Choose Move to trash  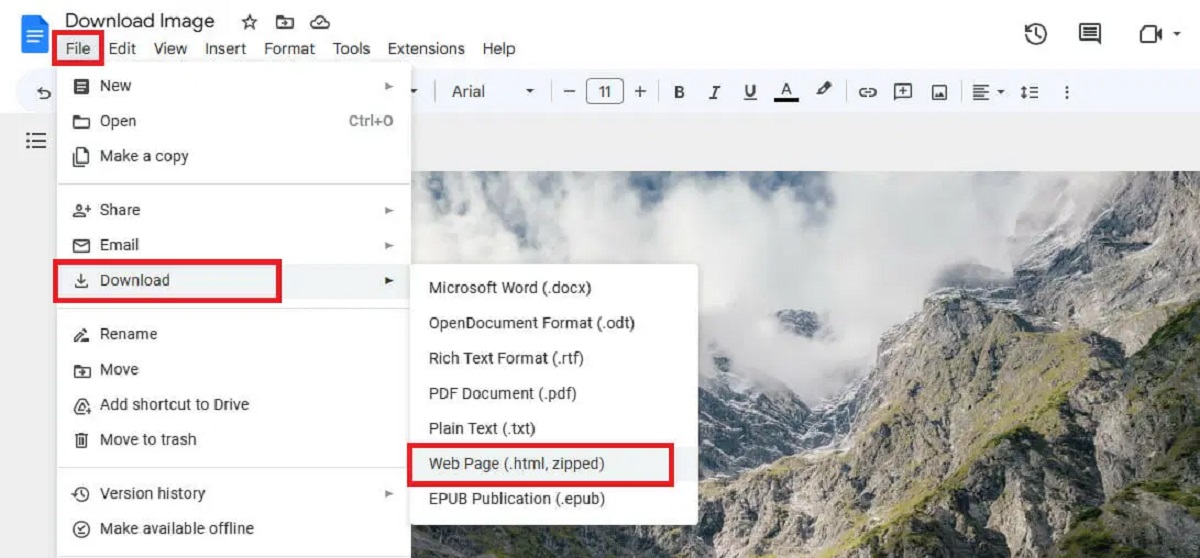tap(234, 439)
